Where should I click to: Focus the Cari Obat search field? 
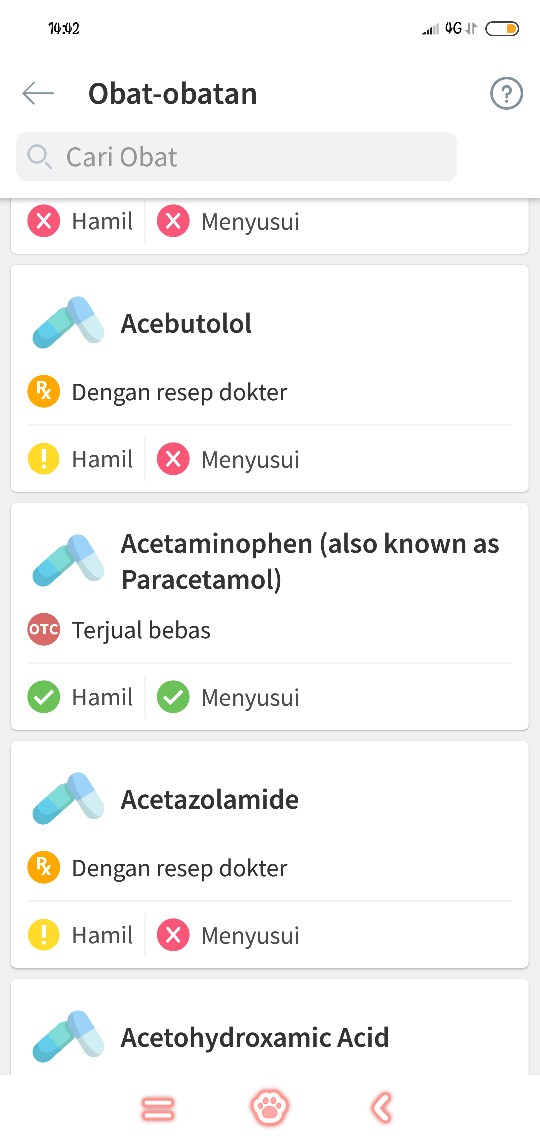(237, 156)
